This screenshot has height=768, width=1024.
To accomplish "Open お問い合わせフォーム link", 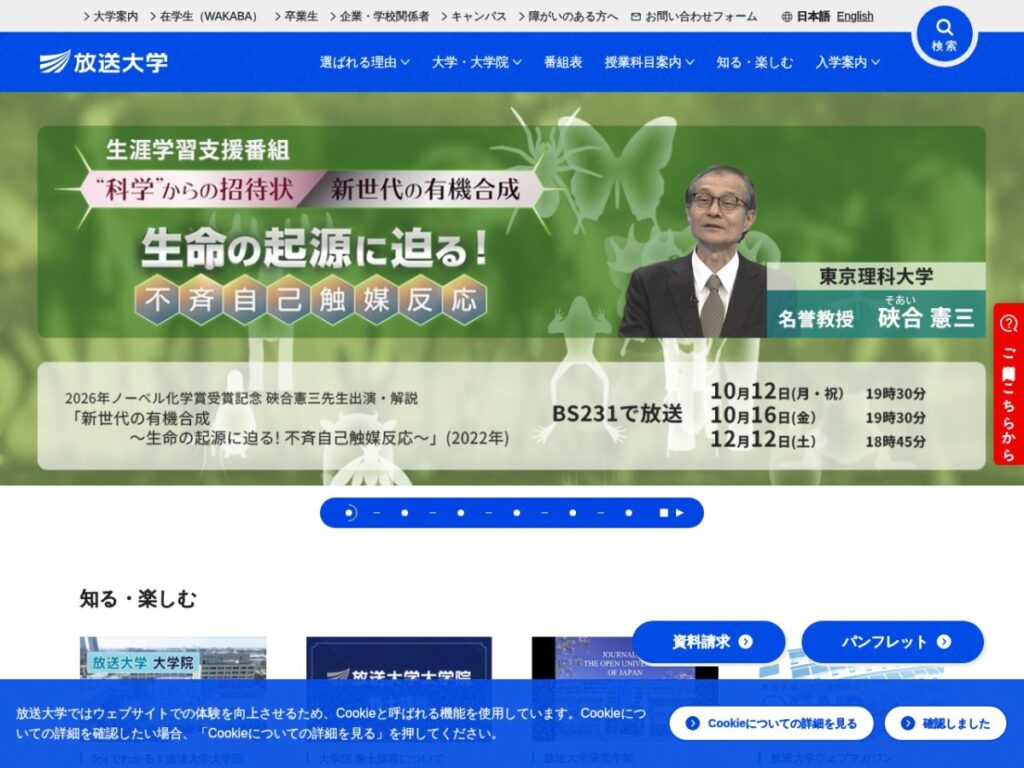I will coord(694,17).
